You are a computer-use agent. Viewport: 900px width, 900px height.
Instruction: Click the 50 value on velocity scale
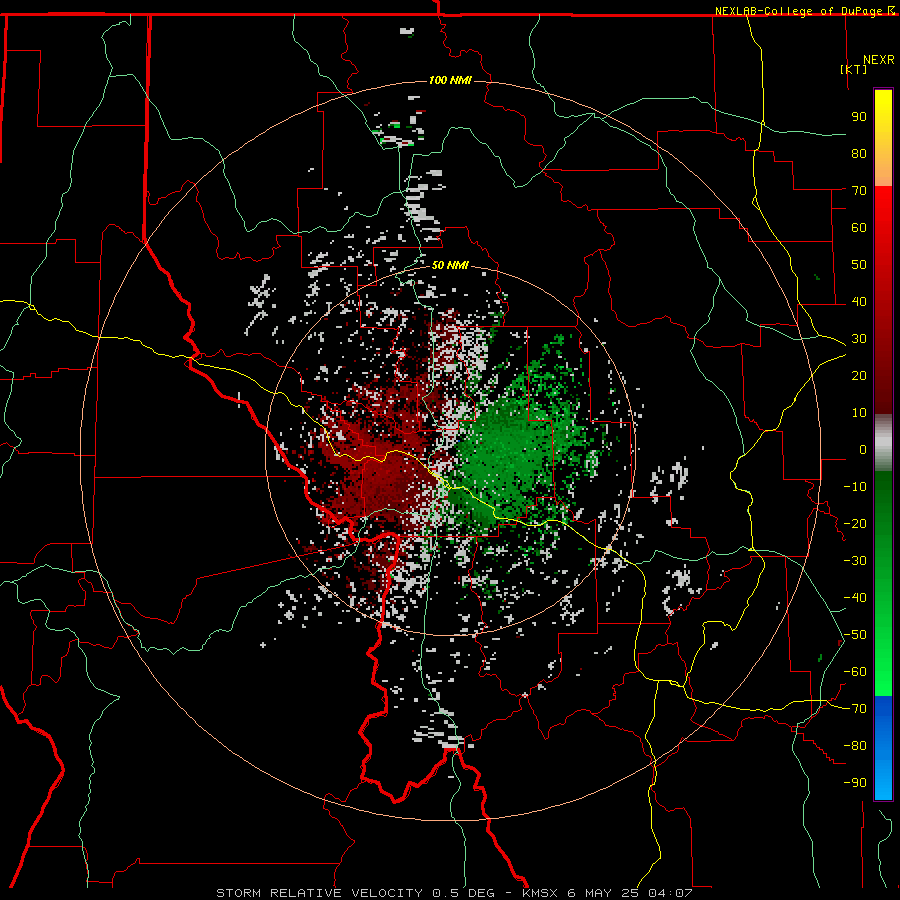pyautogui.click(x=859, y=265)
